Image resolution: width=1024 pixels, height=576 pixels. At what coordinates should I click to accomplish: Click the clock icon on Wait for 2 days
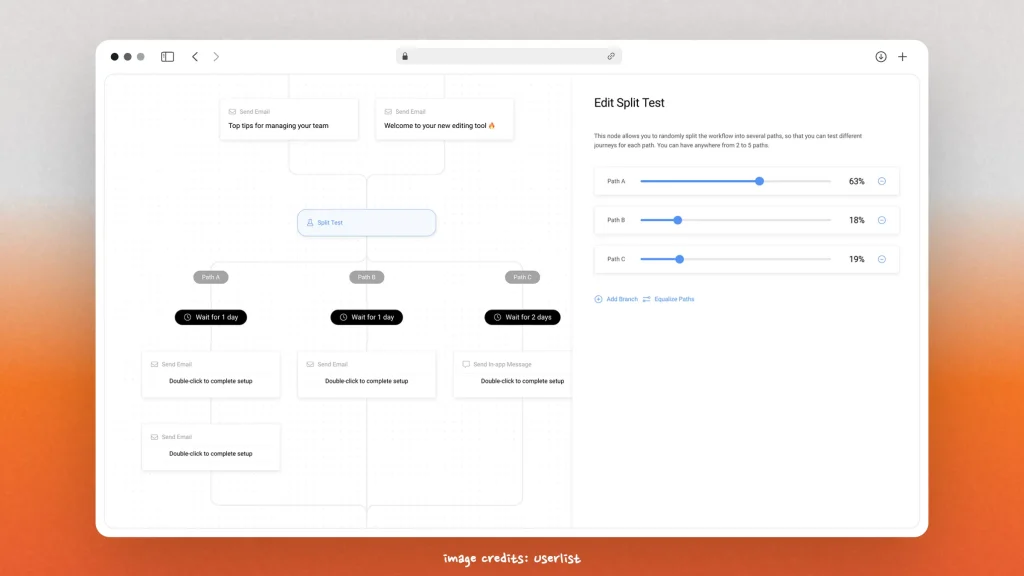click(x=496, y=317)
